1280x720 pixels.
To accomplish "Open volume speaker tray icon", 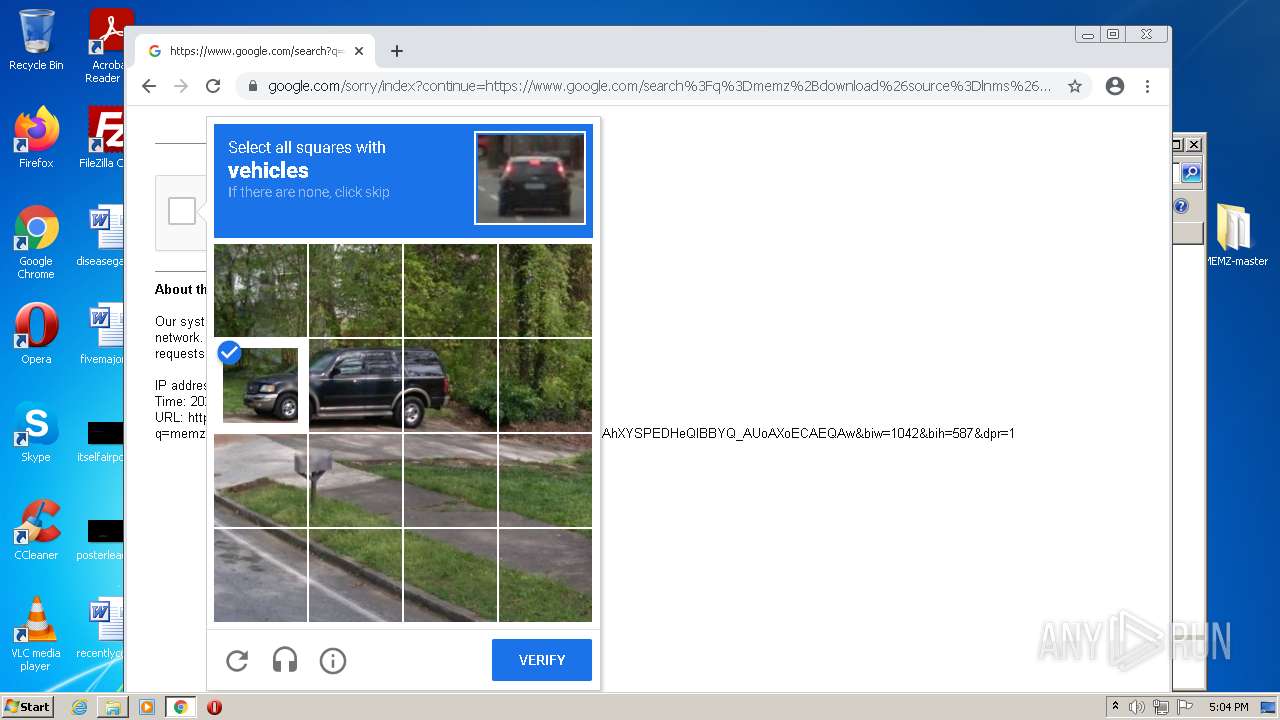I will tap(1137, 707).
